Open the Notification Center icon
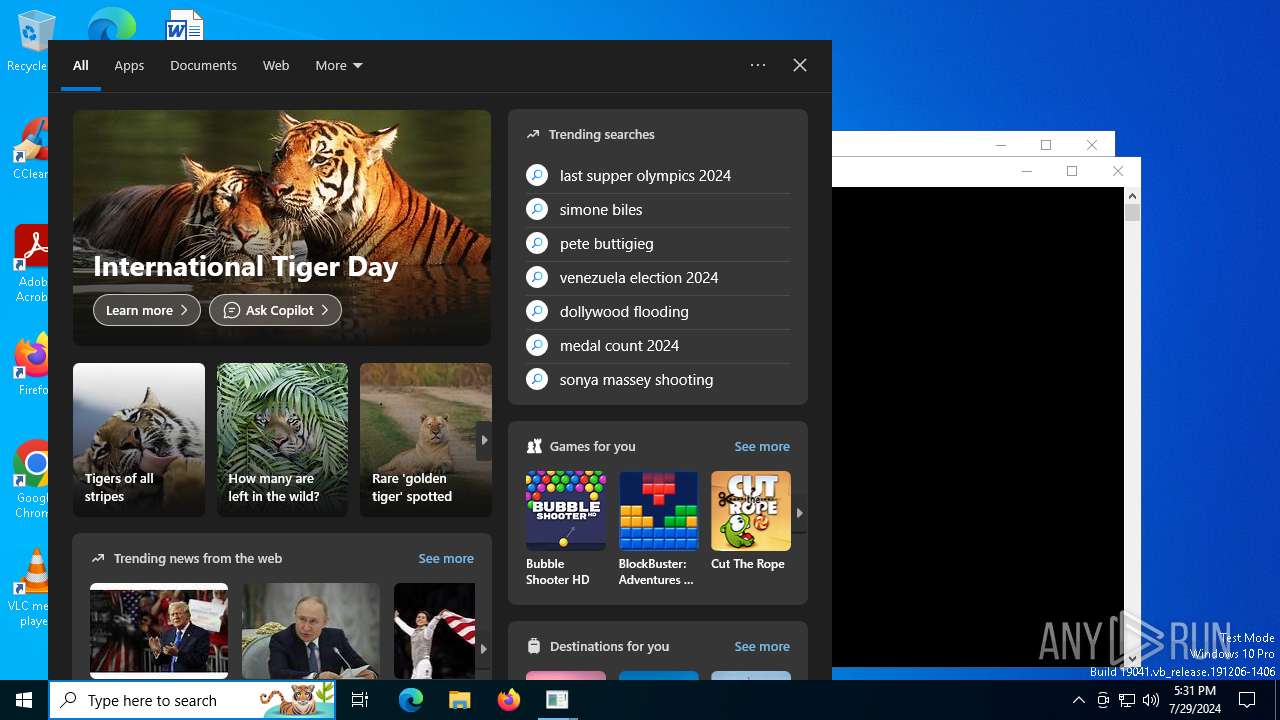Viewport: 1280px width, 720px height. click(x=1247, y=700)
